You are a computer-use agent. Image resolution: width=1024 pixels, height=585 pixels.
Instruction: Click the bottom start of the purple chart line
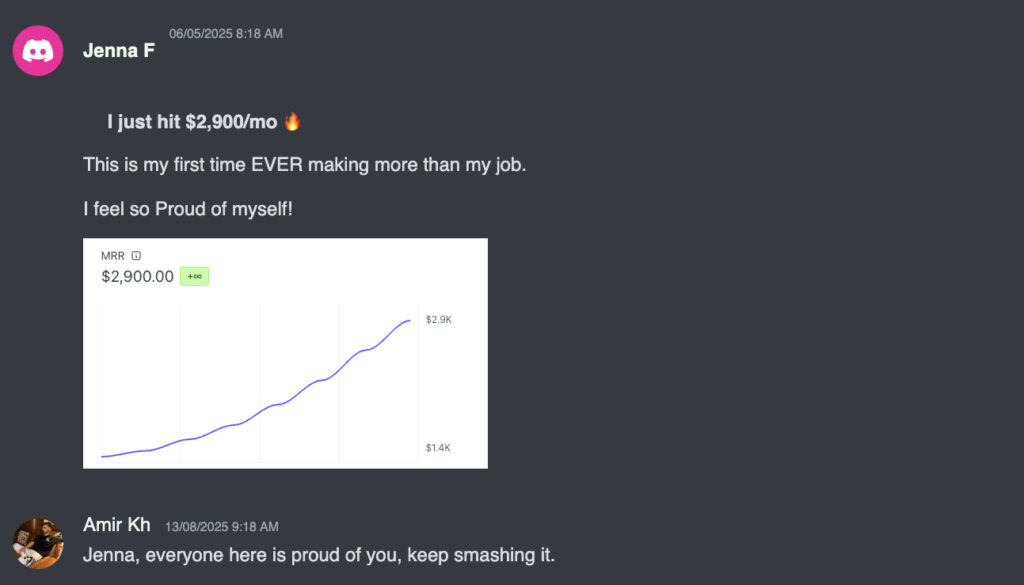(103, 456)
